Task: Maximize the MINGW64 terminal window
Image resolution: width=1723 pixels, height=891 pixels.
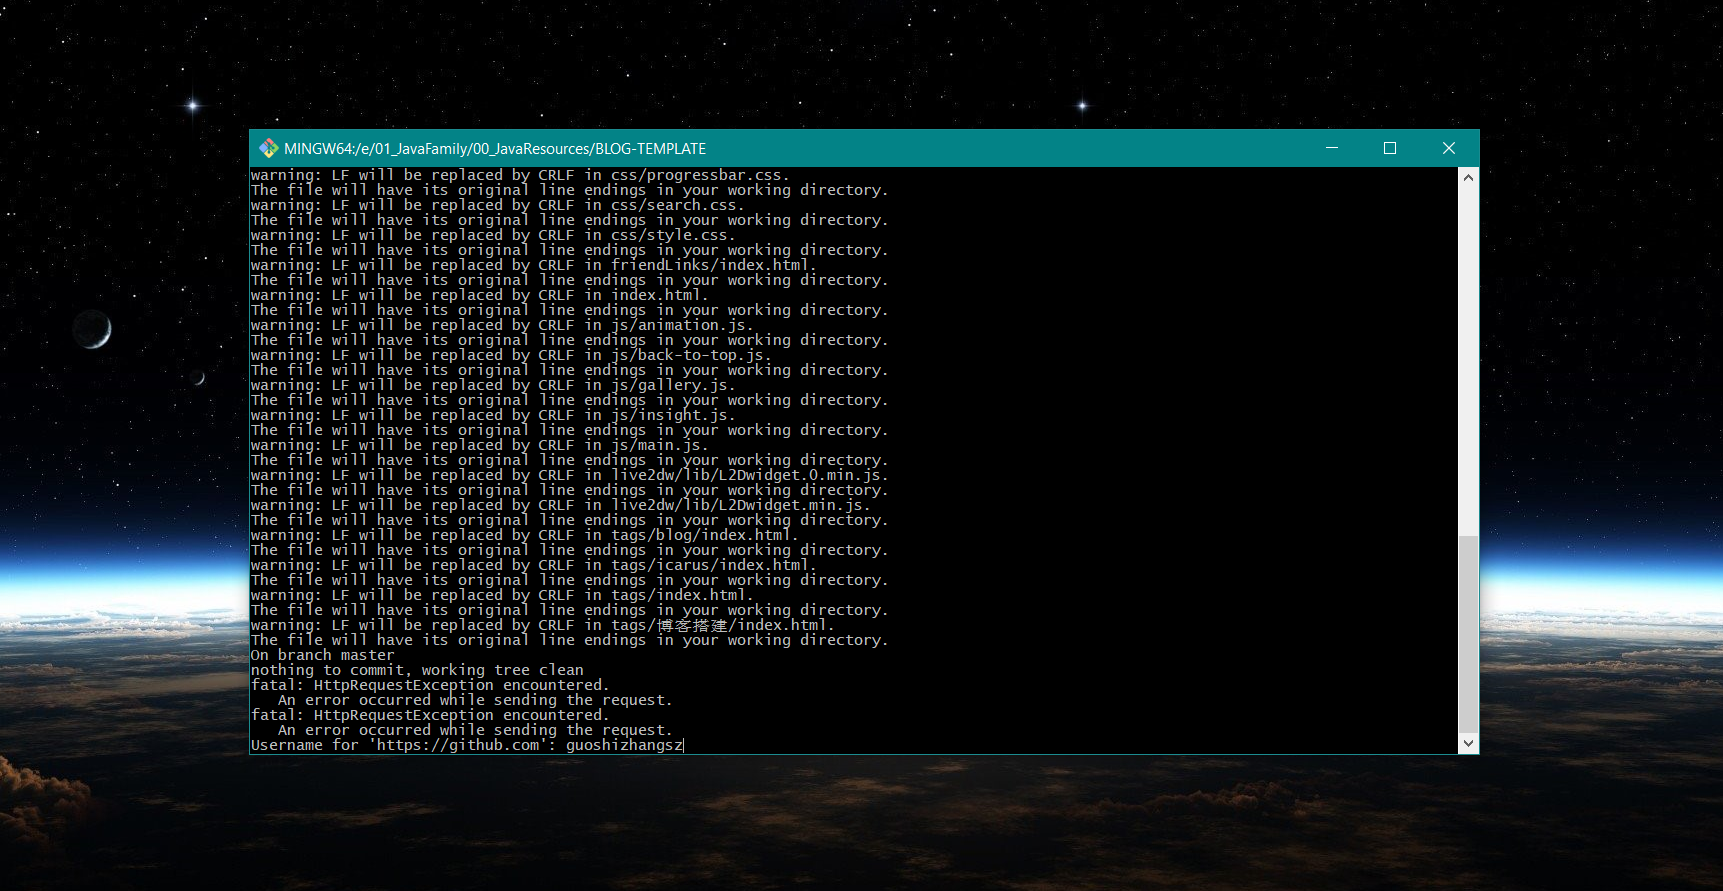Action: tap(1389, 148)
